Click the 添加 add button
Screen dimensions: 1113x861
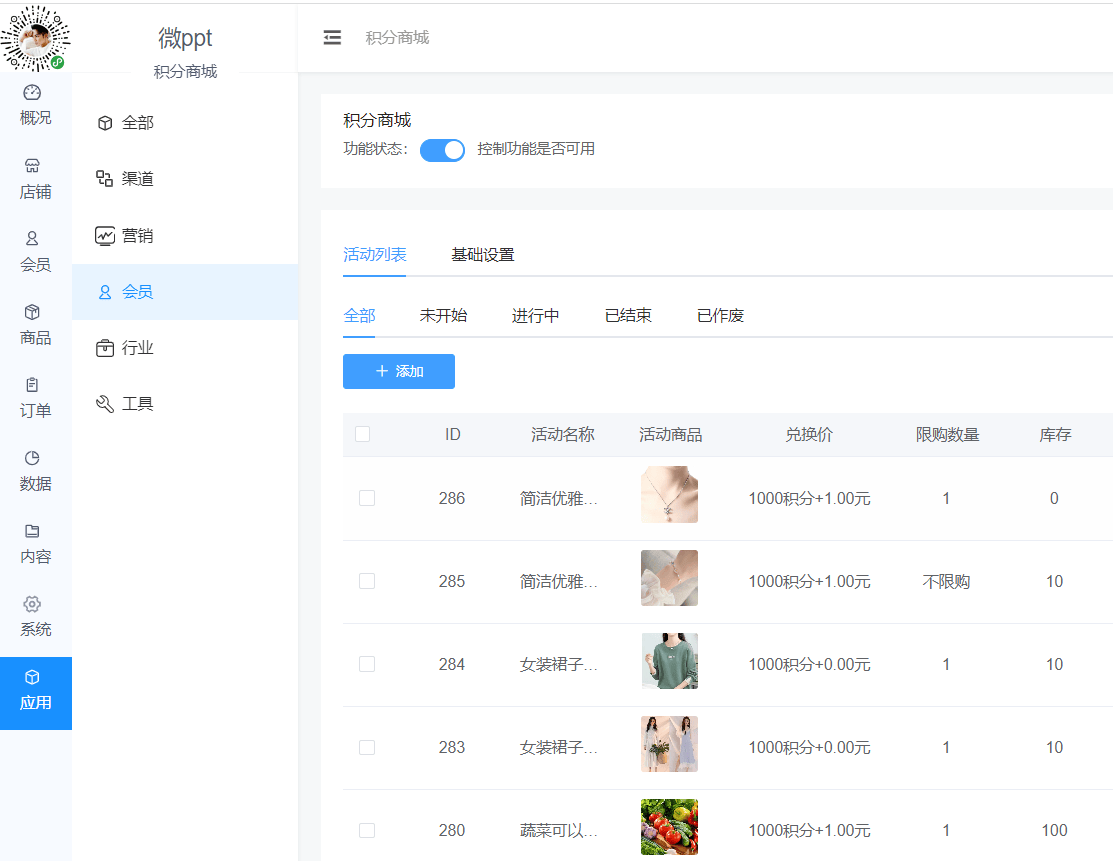(399, 371)
